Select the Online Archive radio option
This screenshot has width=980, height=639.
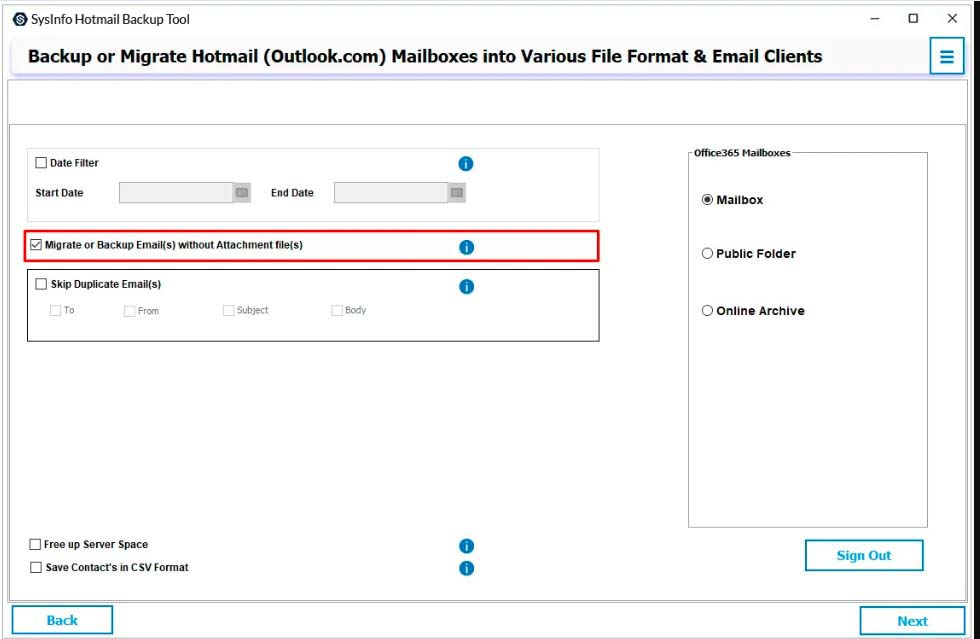pyautogui.click(x=707, y=310)
